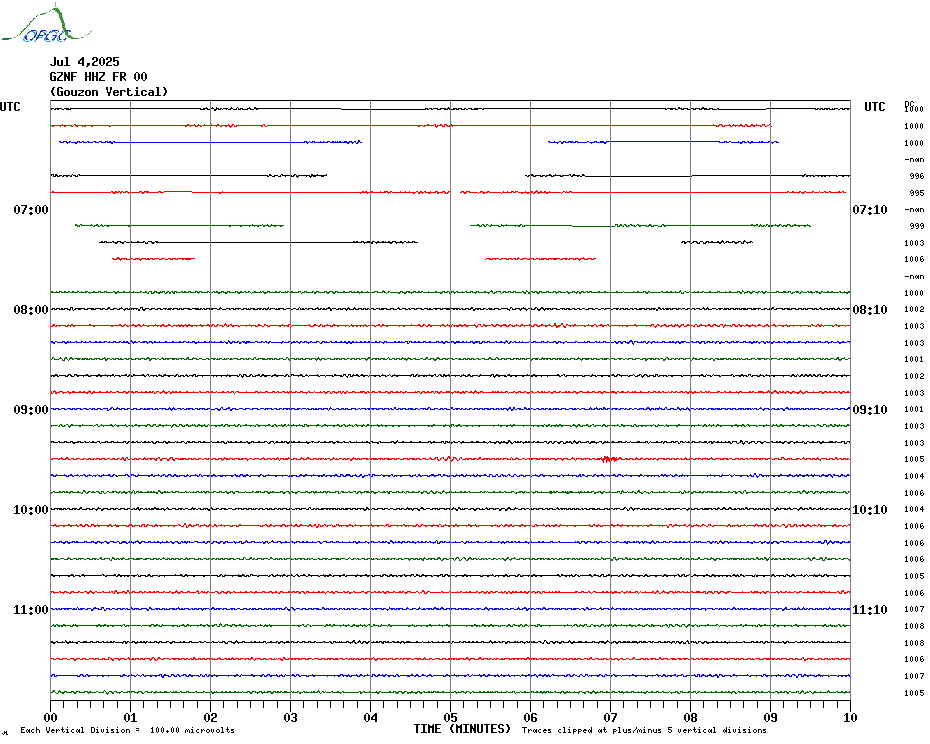
Task: Click the "07" minute tick label on the axis
Action: [610, 717]
